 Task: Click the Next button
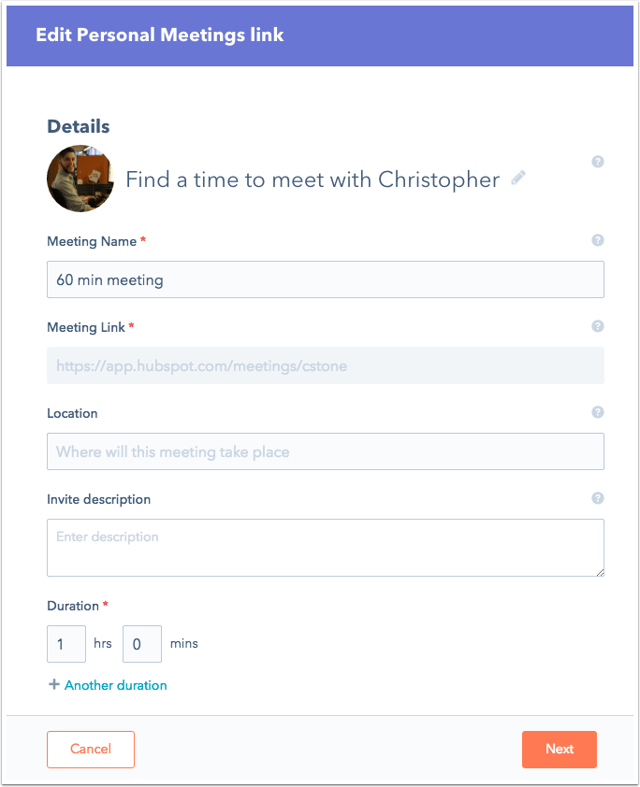(x=559, y=749)
